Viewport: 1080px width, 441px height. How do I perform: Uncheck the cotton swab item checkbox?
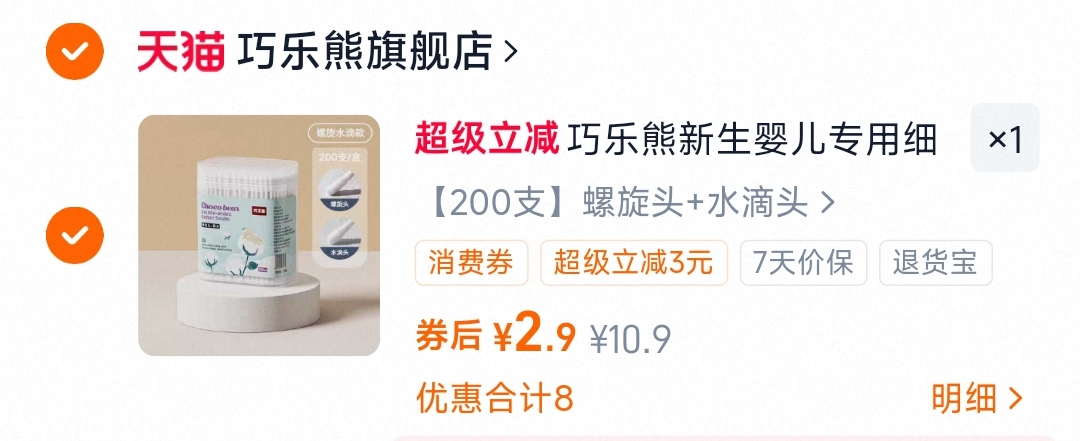coord(75,235)
